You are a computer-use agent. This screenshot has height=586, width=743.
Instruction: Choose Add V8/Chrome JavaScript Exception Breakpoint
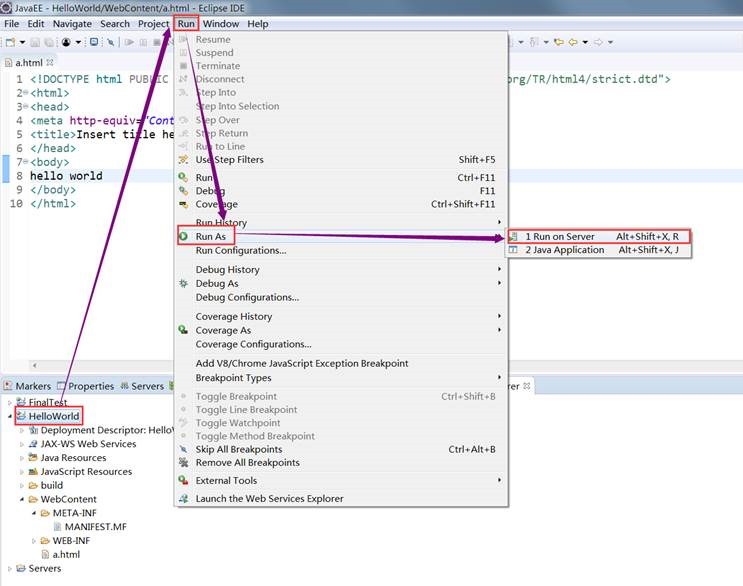341,363
